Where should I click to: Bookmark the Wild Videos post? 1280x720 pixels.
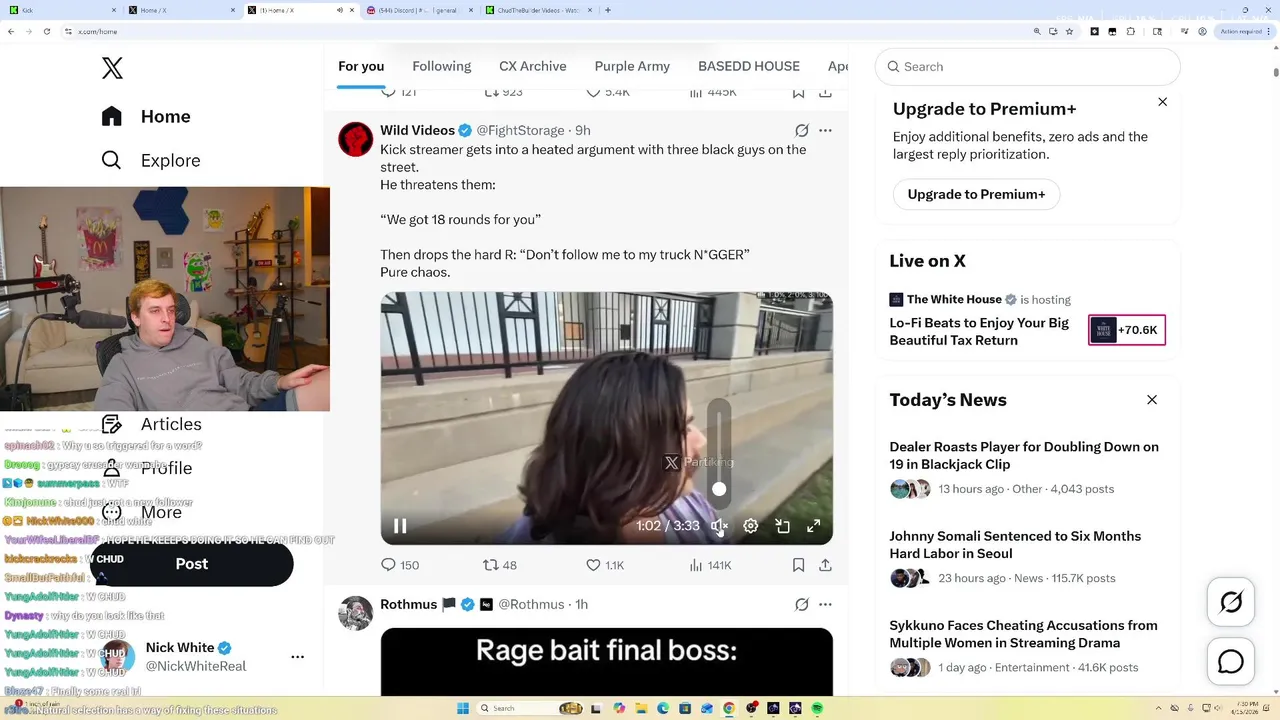(x=798, y=565)
